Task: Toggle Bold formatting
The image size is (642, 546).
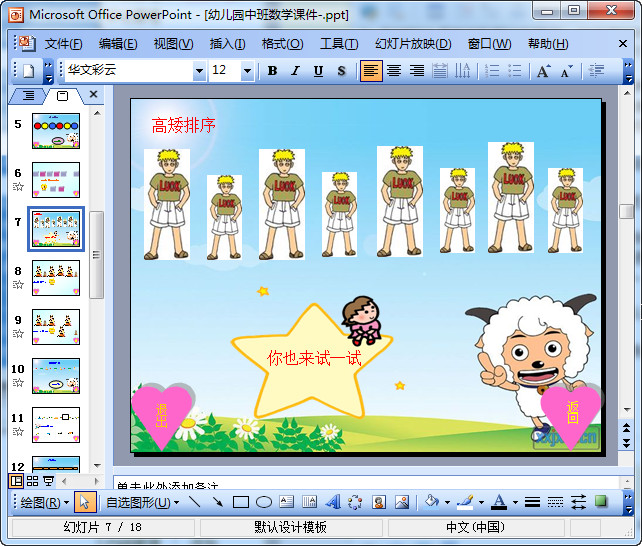Action: [272, 71]
